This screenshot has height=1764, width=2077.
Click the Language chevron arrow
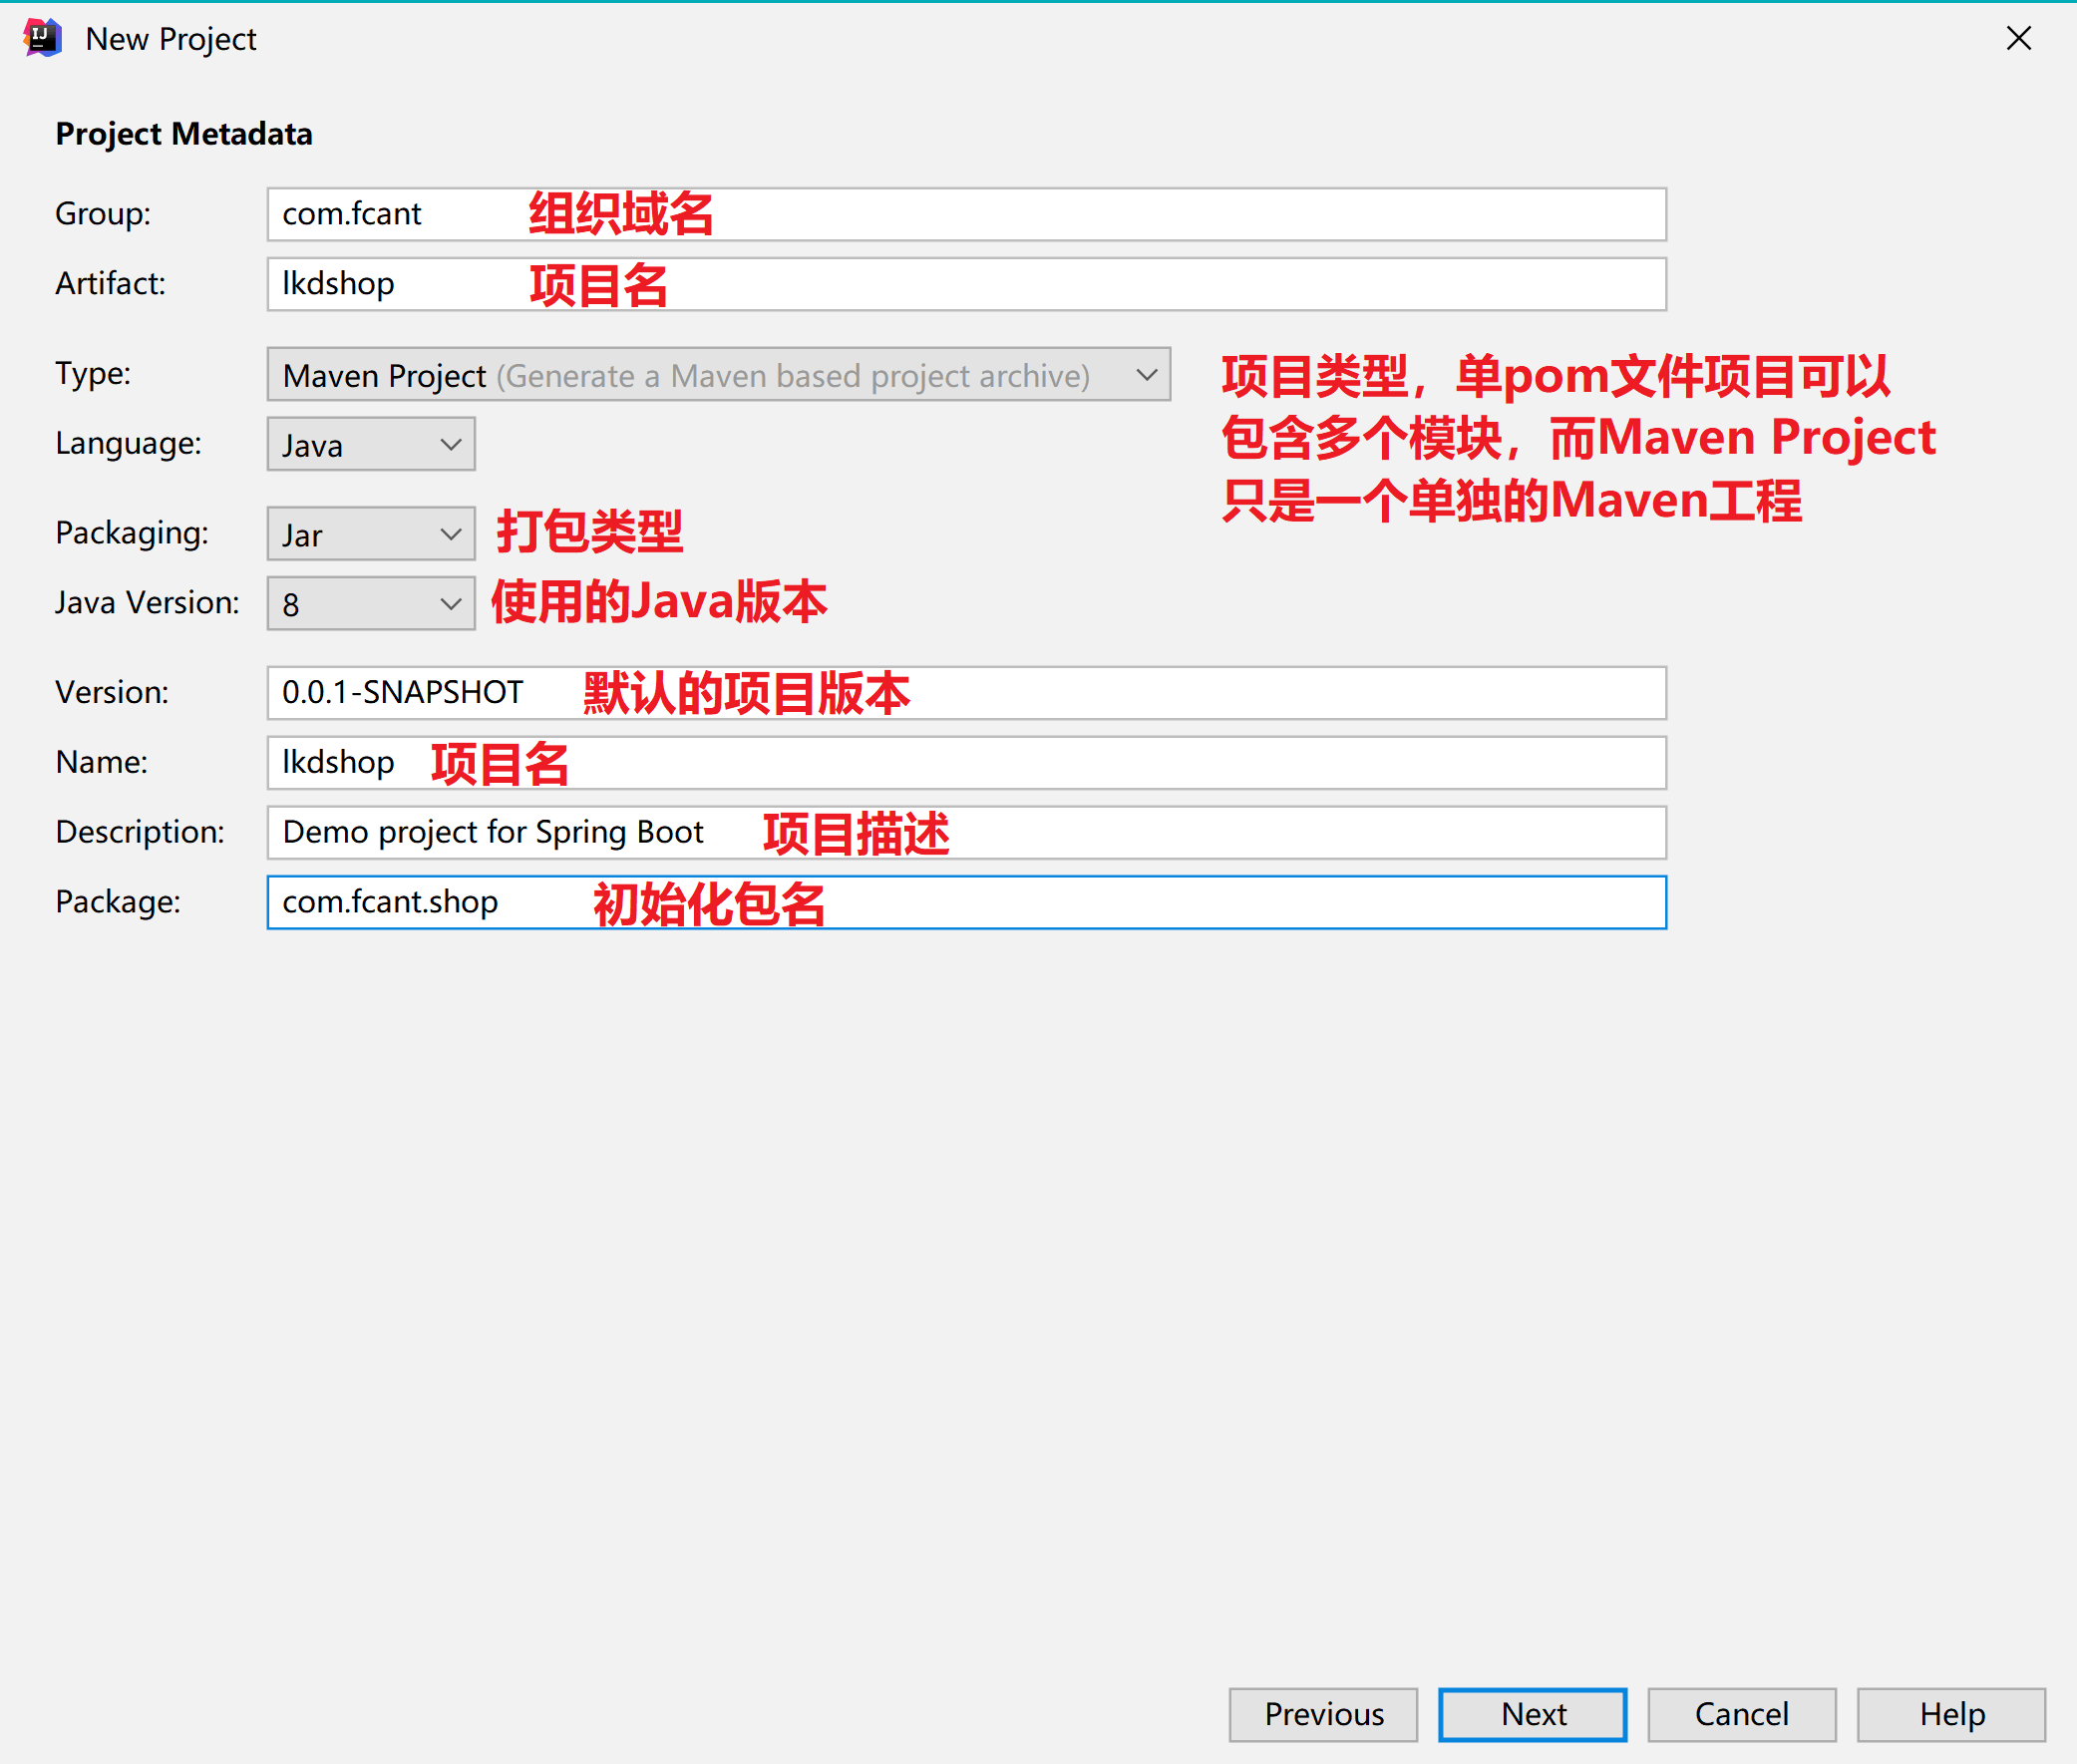click(451, 444)
